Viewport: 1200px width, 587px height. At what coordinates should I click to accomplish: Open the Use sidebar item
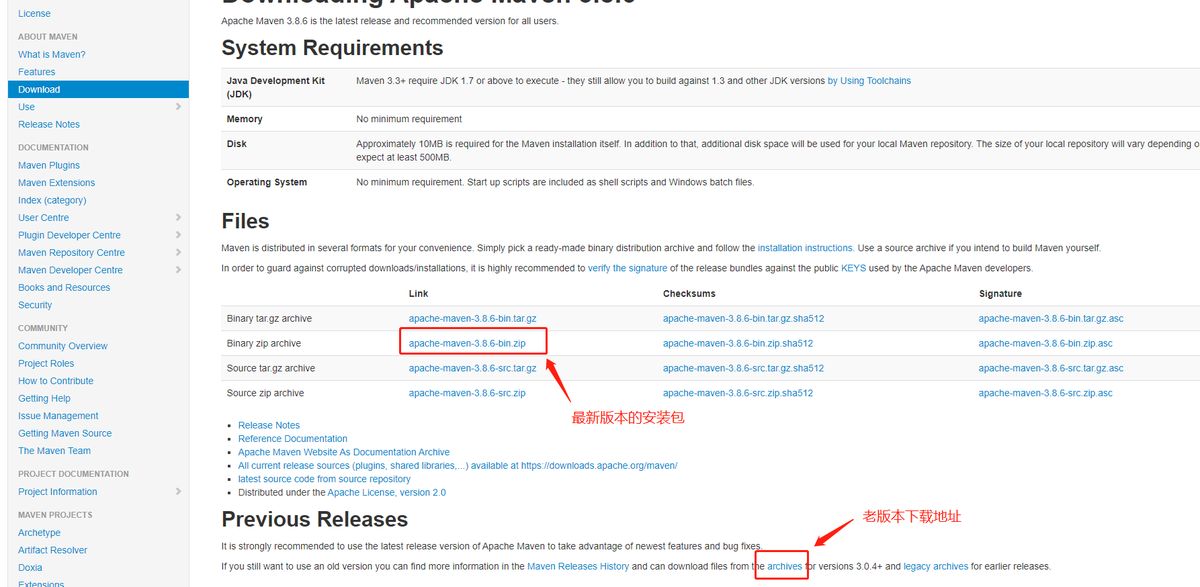click(x=26, y=107)
